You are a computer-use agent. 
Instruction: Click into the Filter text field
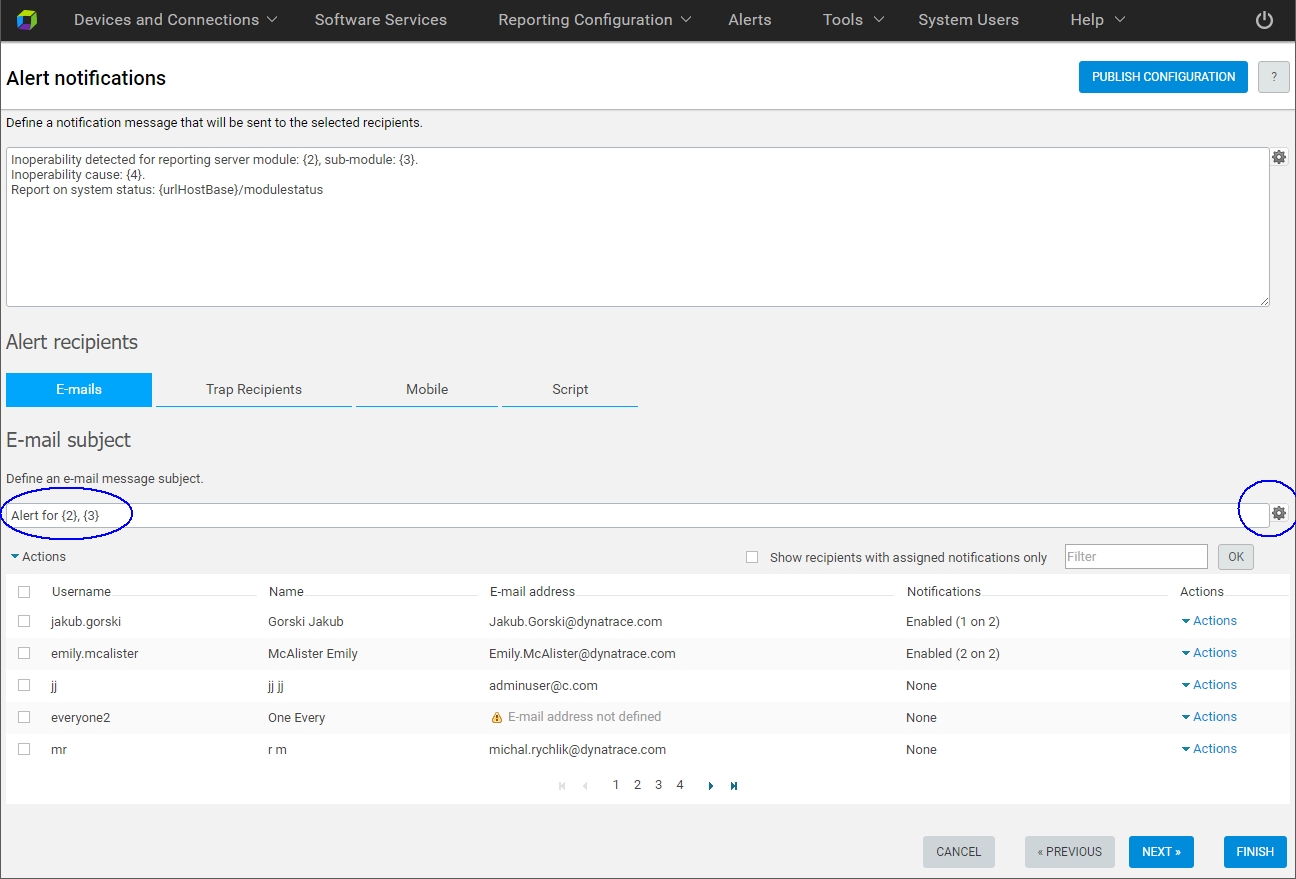[x=1136, y=557]
